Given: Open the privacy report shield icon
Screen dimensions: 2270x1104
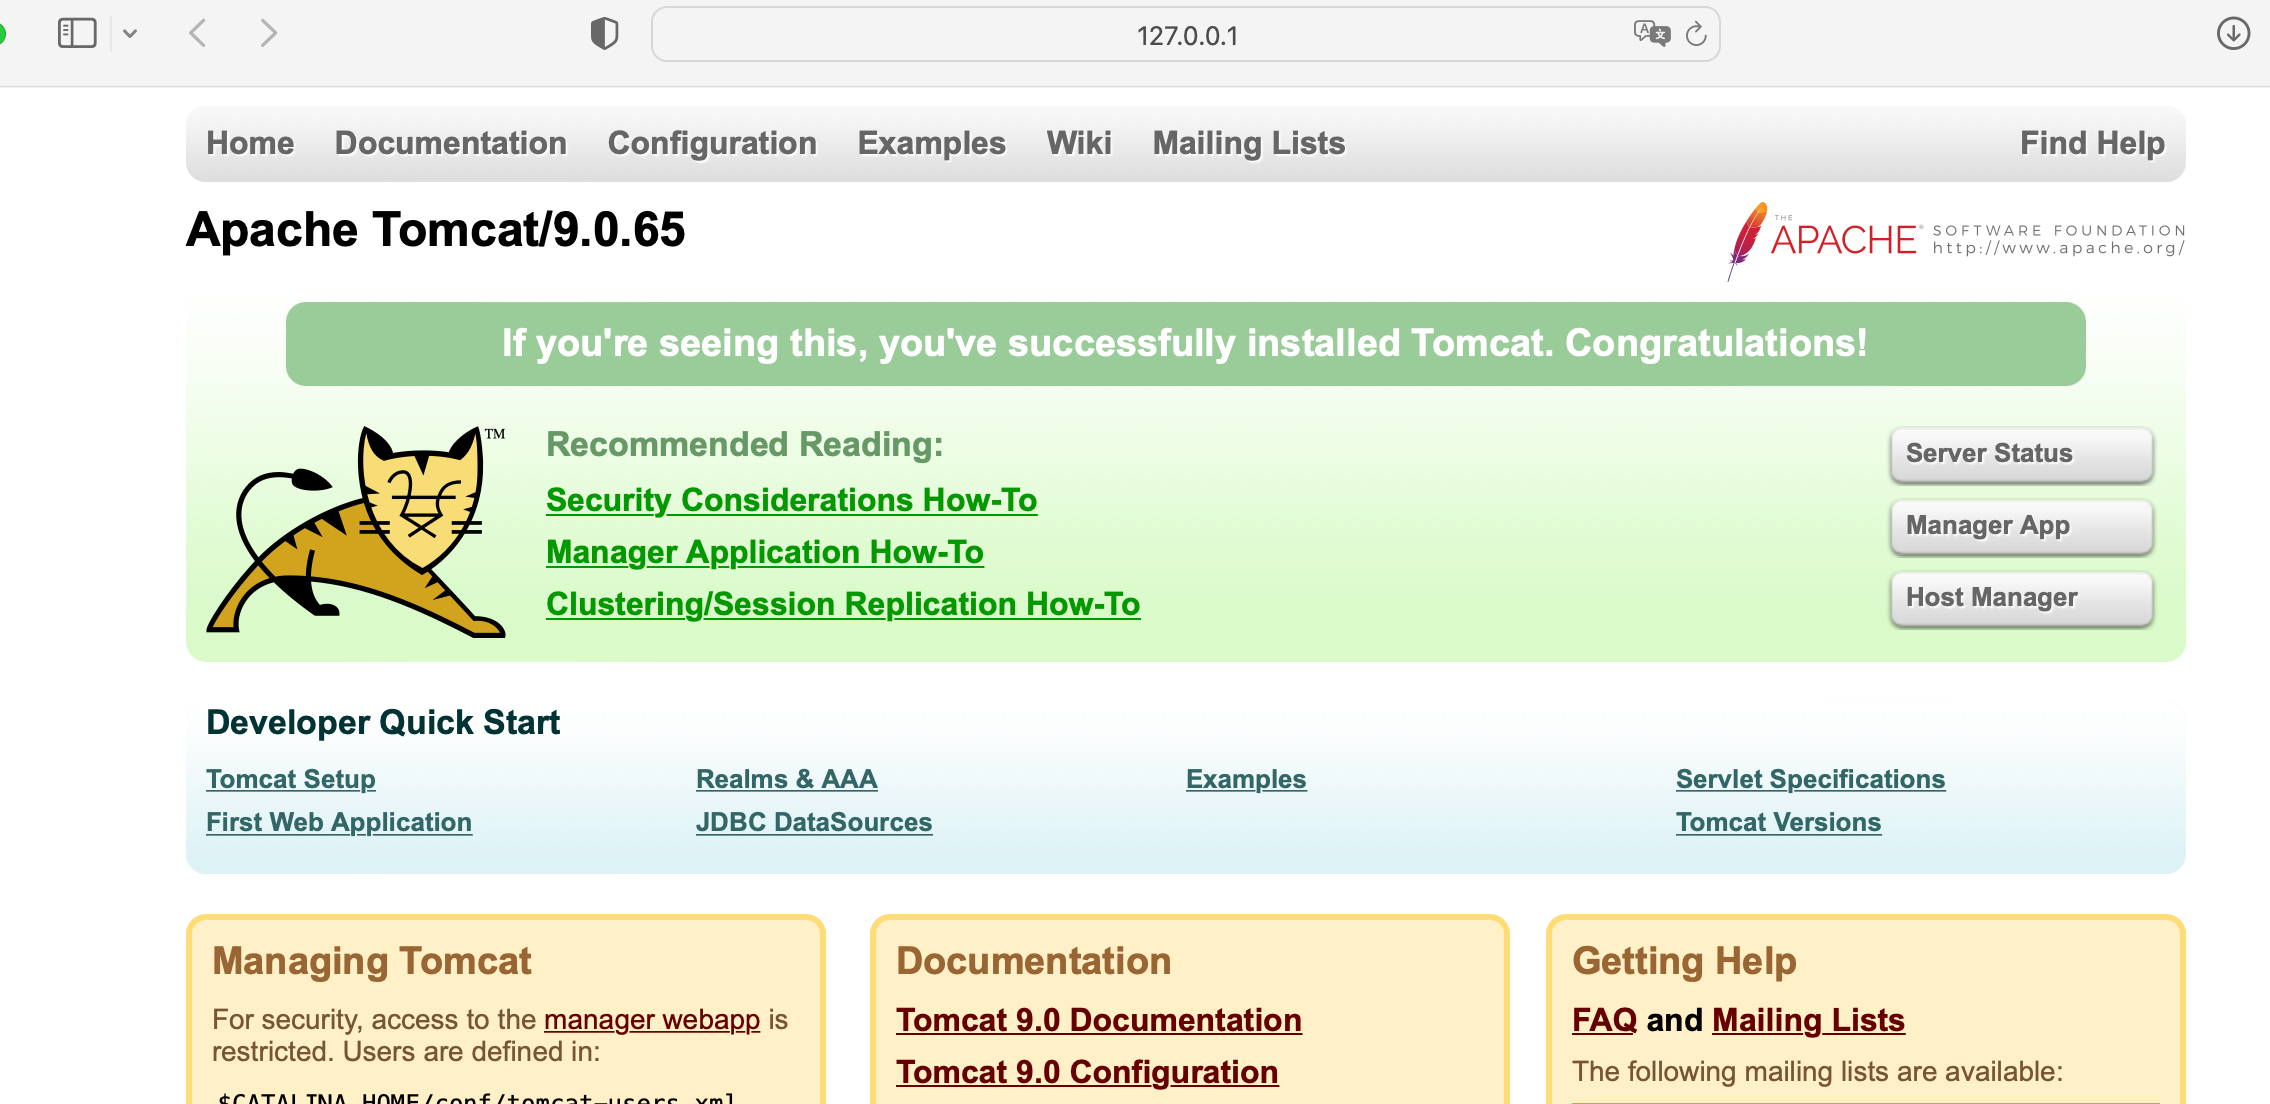Looking at the screenshot, I should (604, 33).
